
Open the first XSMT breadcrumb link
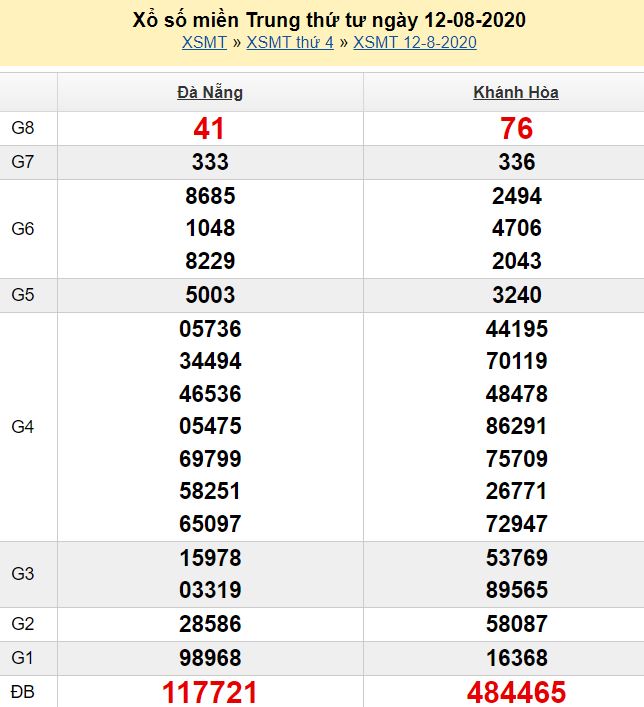(x=203, y=42)
